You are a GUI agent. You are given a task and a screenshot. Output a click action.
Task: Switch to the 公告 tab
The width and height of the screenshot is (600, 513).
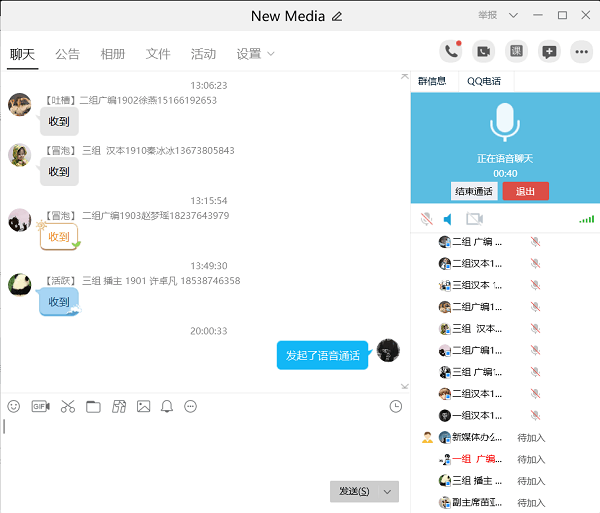coord(68,54)
